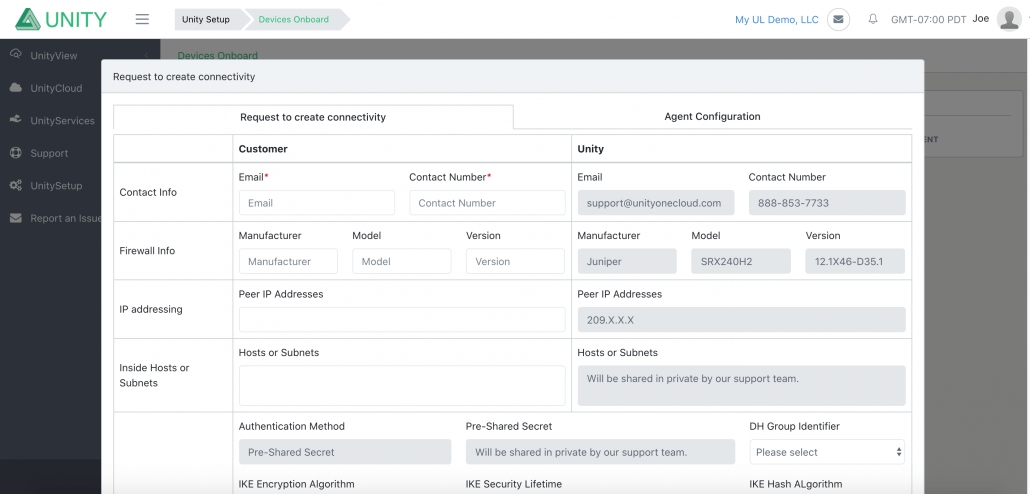Screen dimensions: 1030x494
Task: Click Unity contact number 888-853-7733 field
Action: (x=827, y=203)
